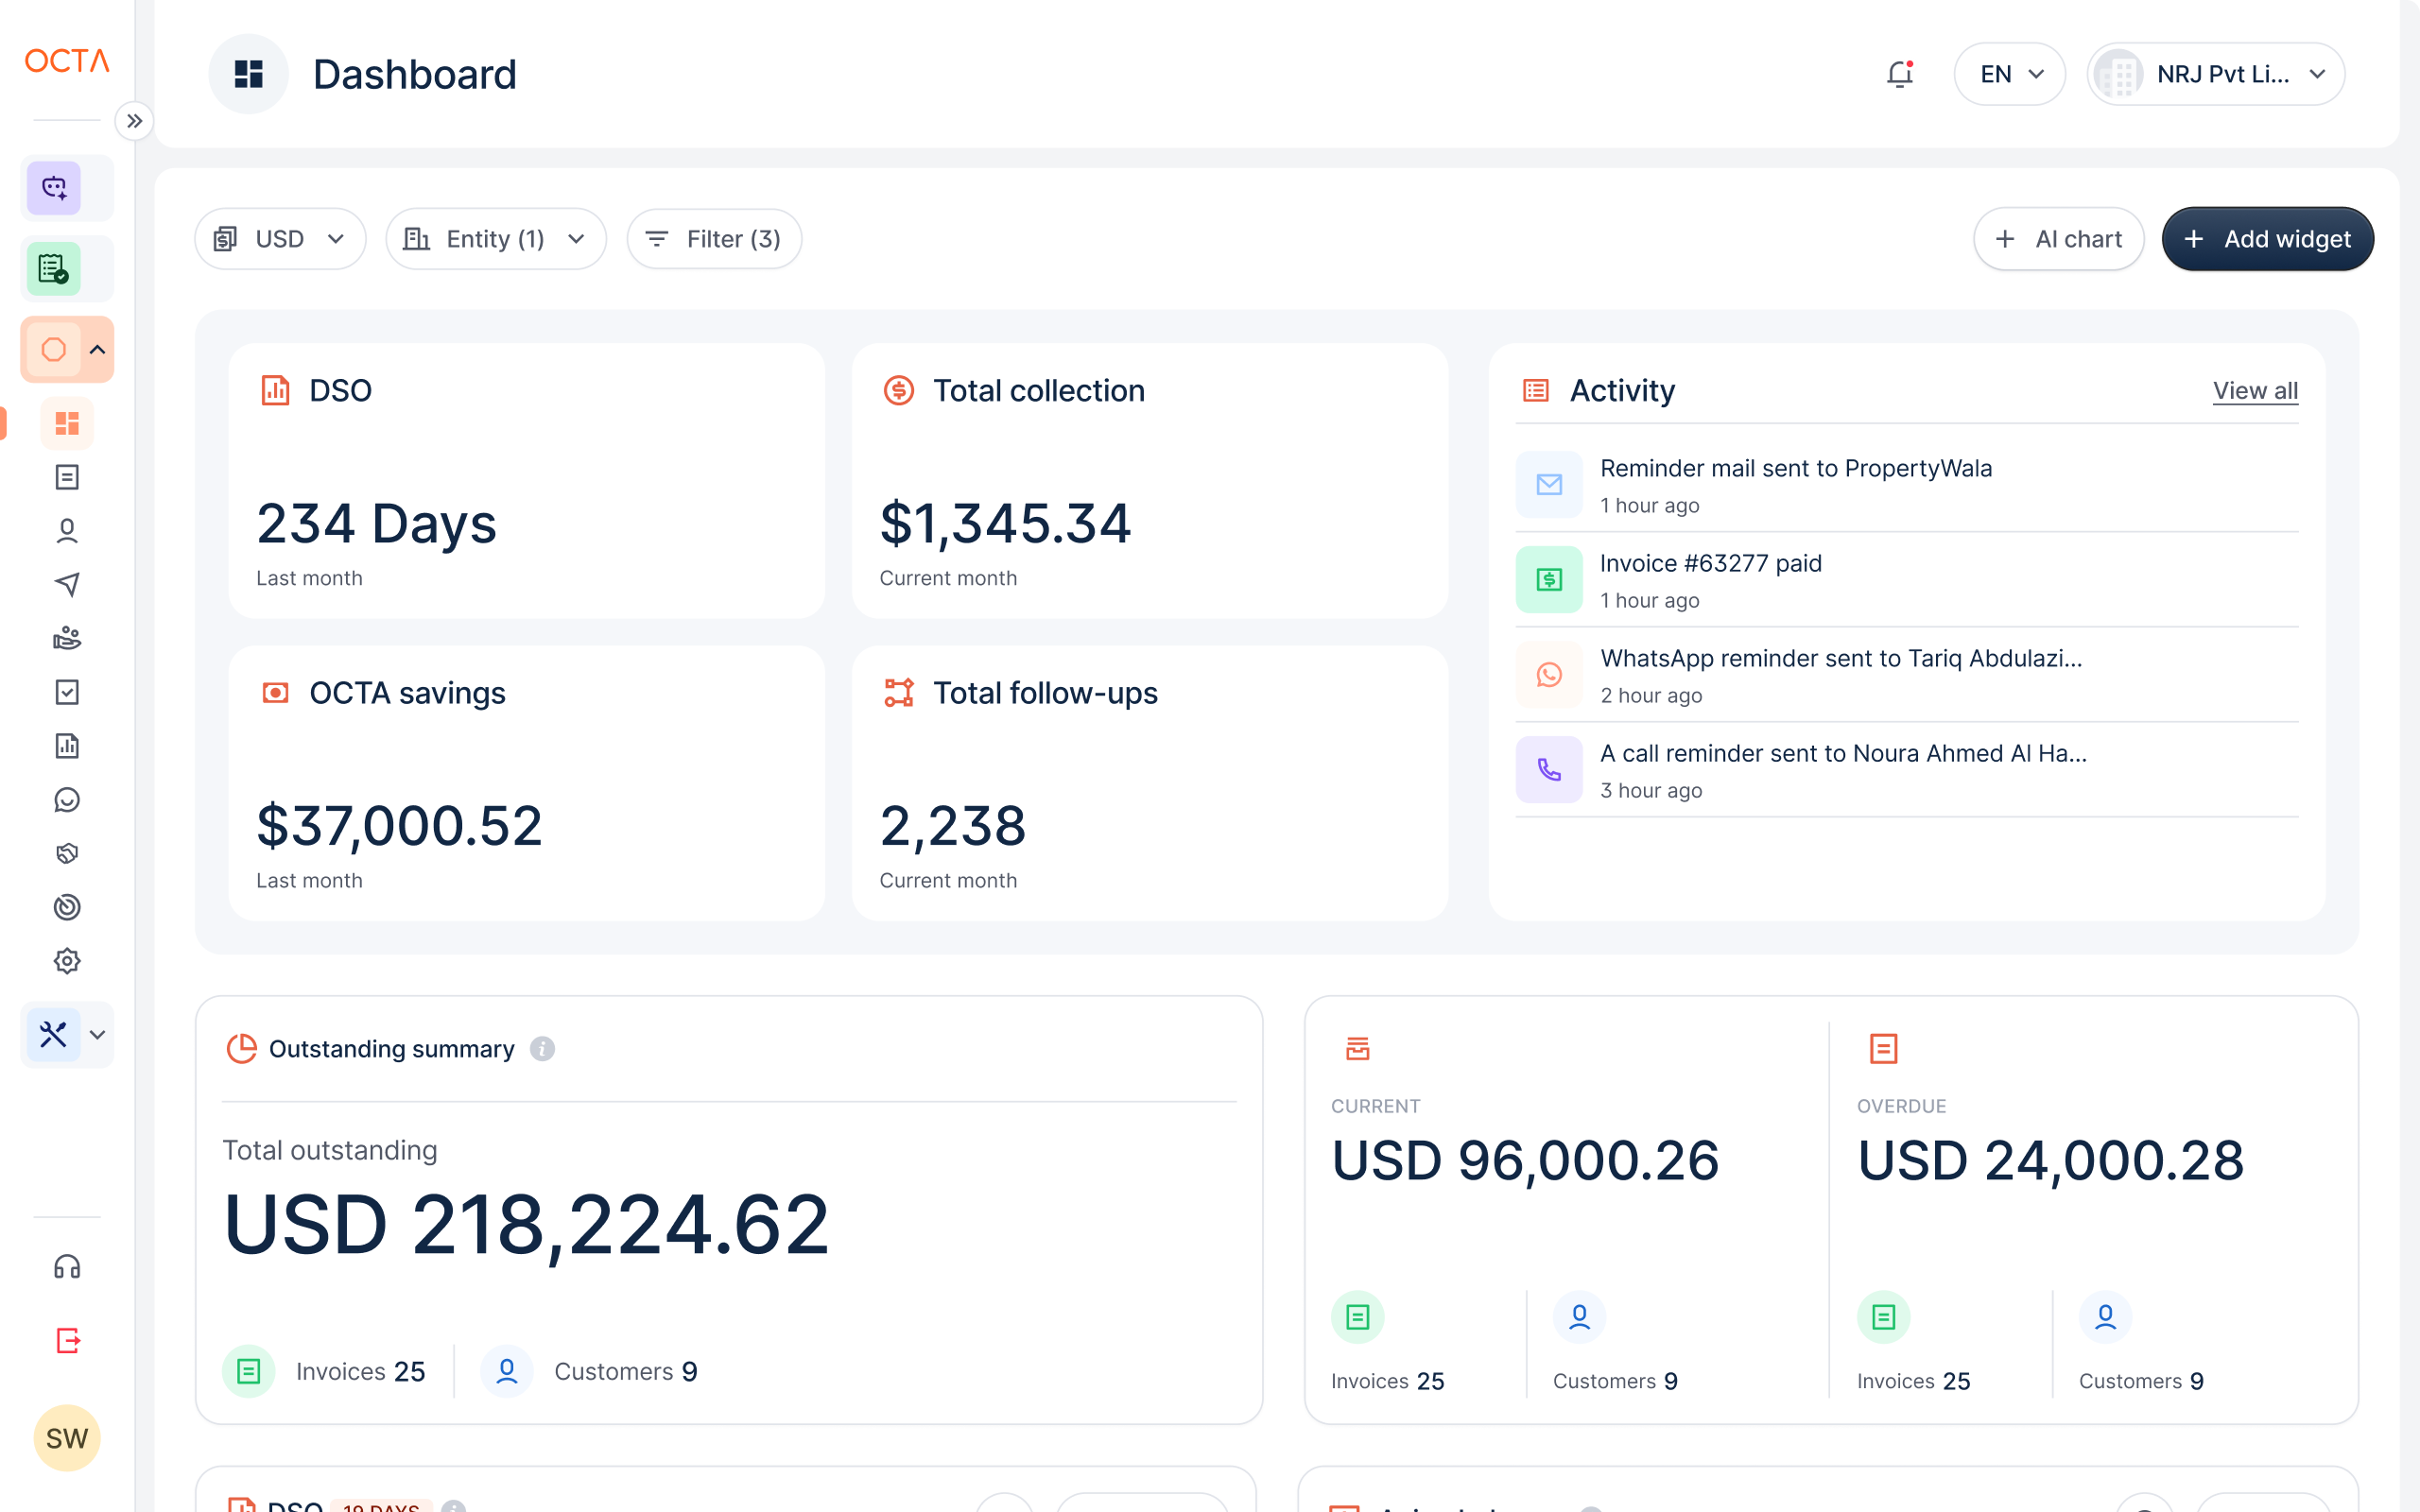Viewport: 2420px width, 1512px height.
Task: Open the checkbox tasks sidebar icon
Action: [x=67, y=692]
